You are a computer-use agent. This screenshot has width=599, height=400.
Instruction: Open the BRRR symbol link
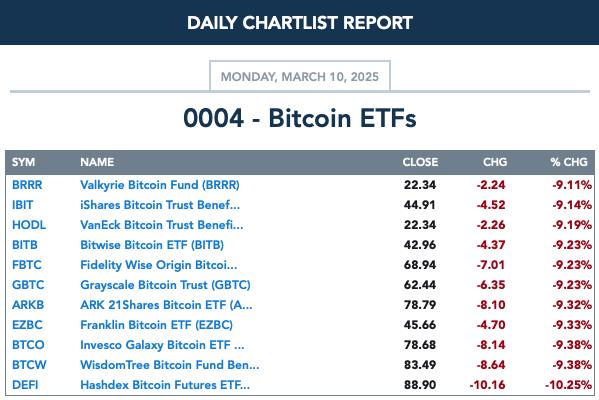27,185
